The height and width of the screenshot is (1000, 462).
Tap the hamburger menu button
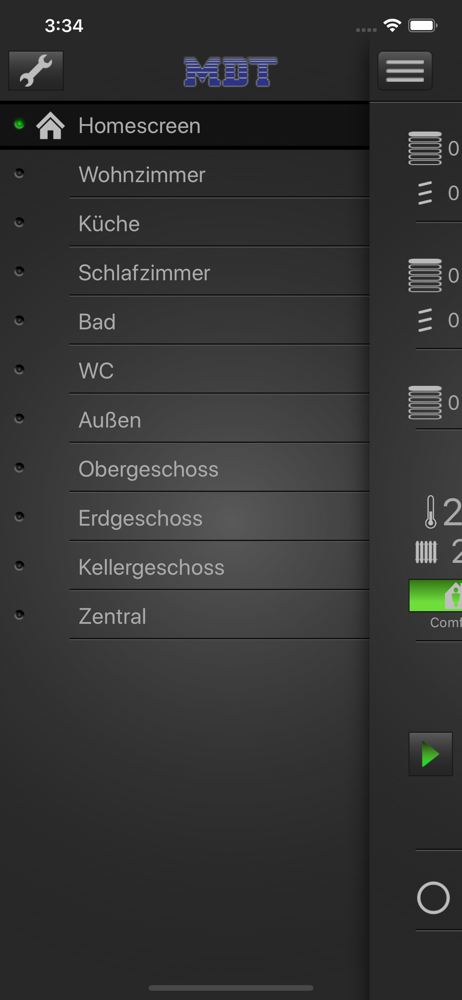click(x=405, y=71)
